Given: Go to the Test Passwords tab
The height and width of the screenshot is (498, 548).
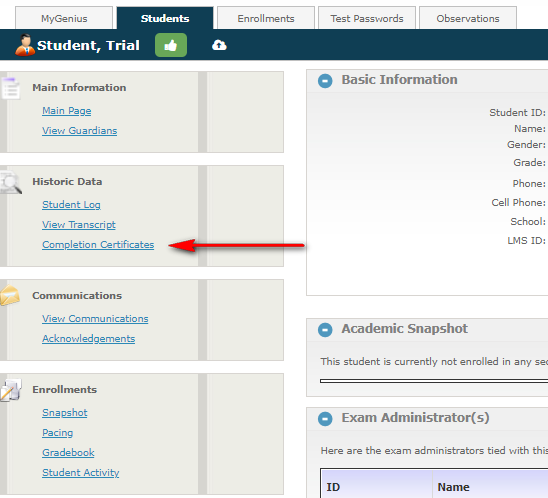Looking at the screenshot, I should click(367, 18).
